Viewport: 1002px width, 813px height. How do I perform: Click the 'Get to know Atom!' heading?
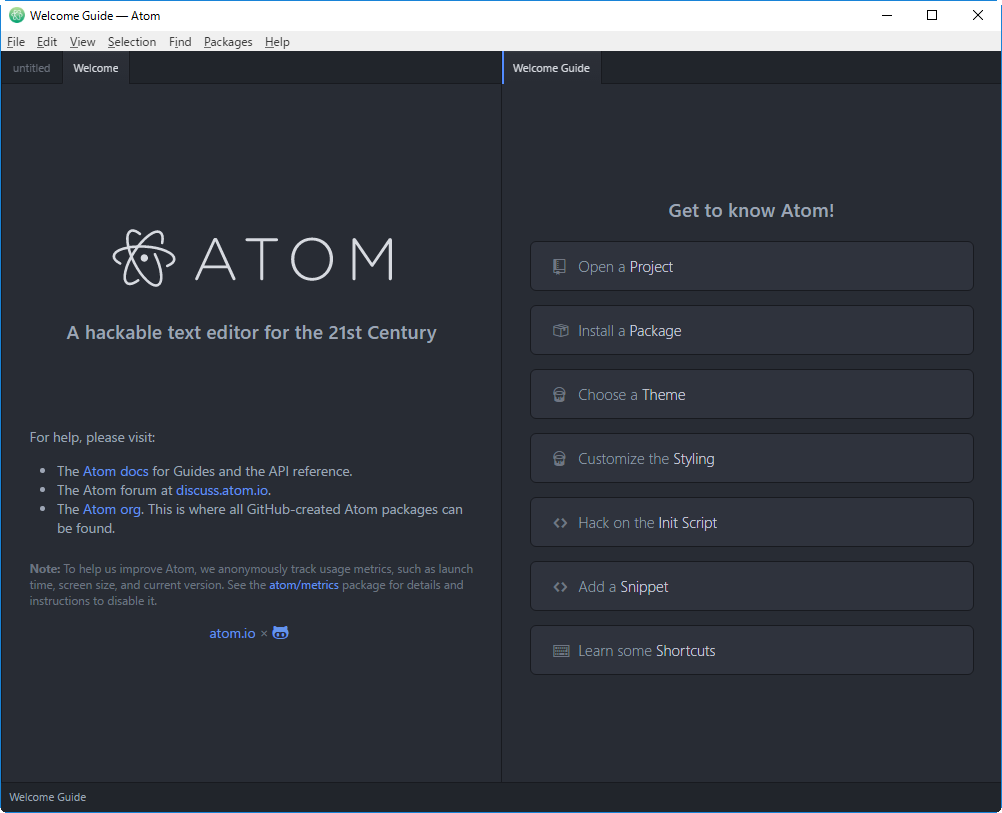pyautogui.click(x=752, y=210)
